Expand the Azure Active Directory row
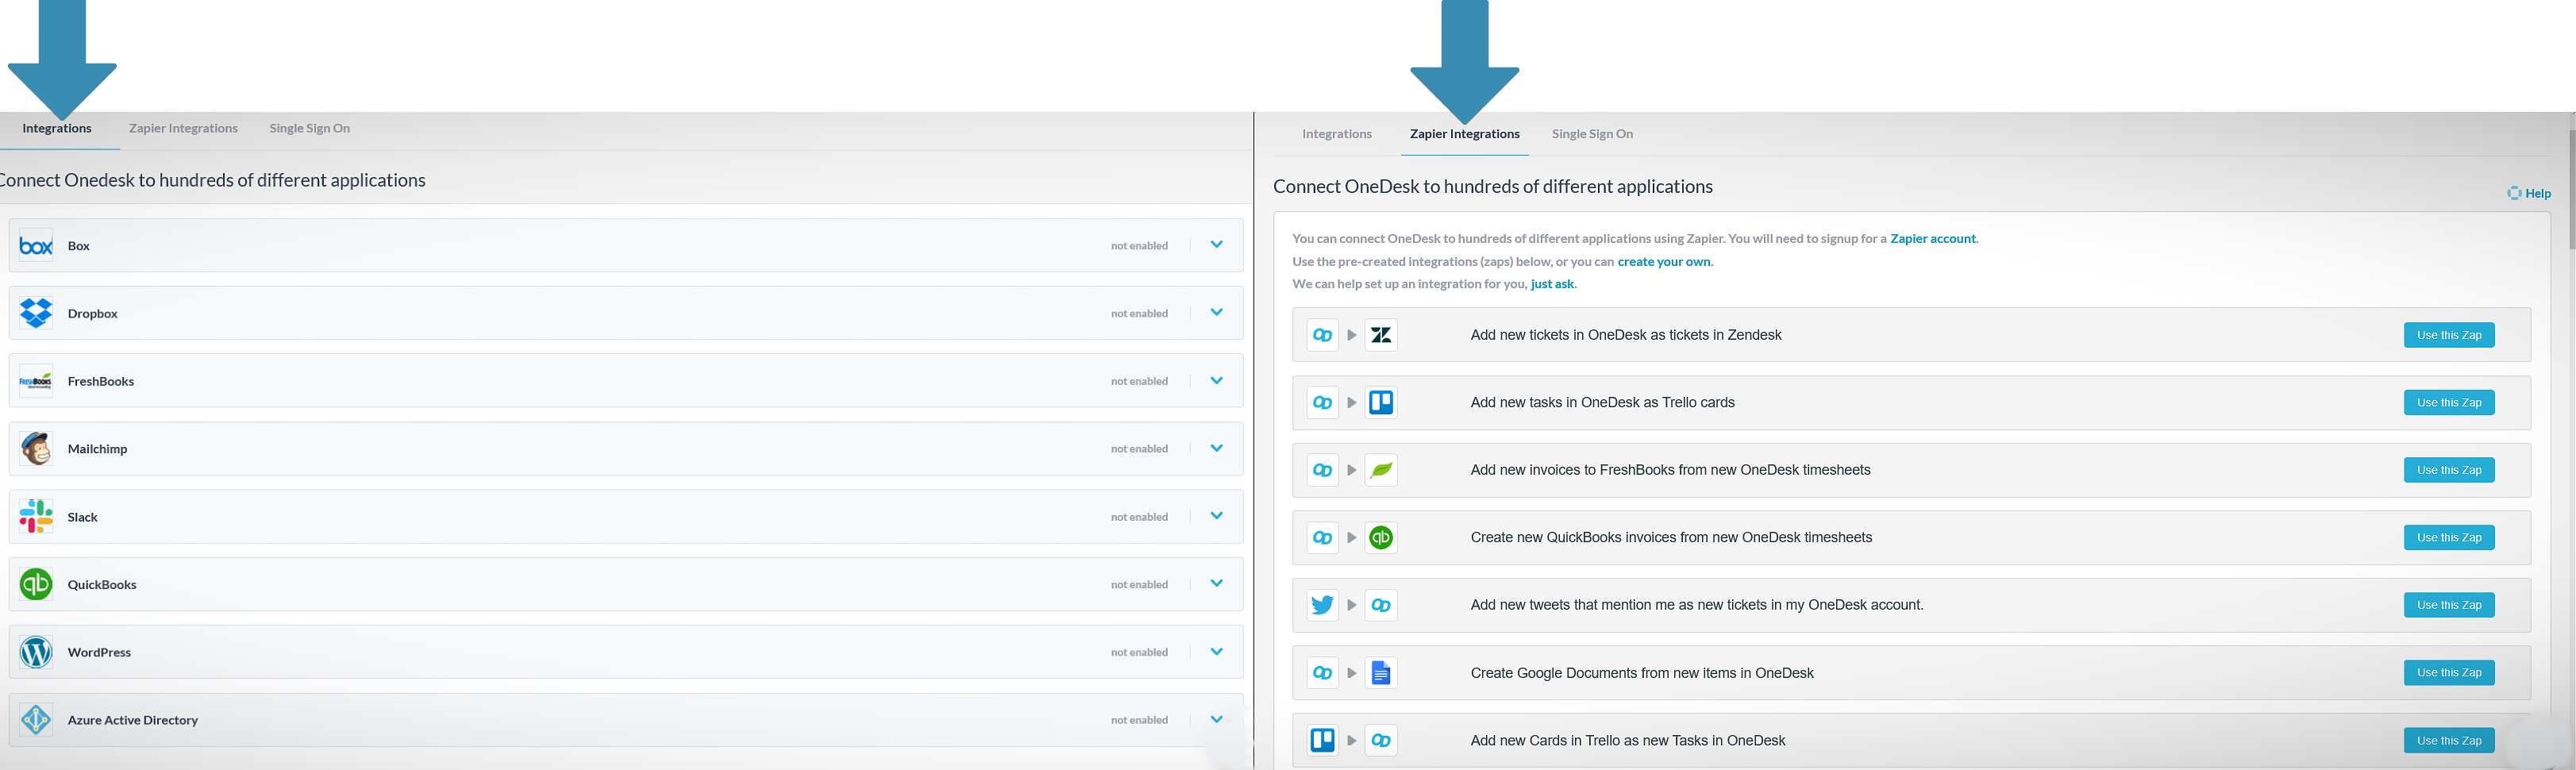2576x770 pixels. point(1216,719)
